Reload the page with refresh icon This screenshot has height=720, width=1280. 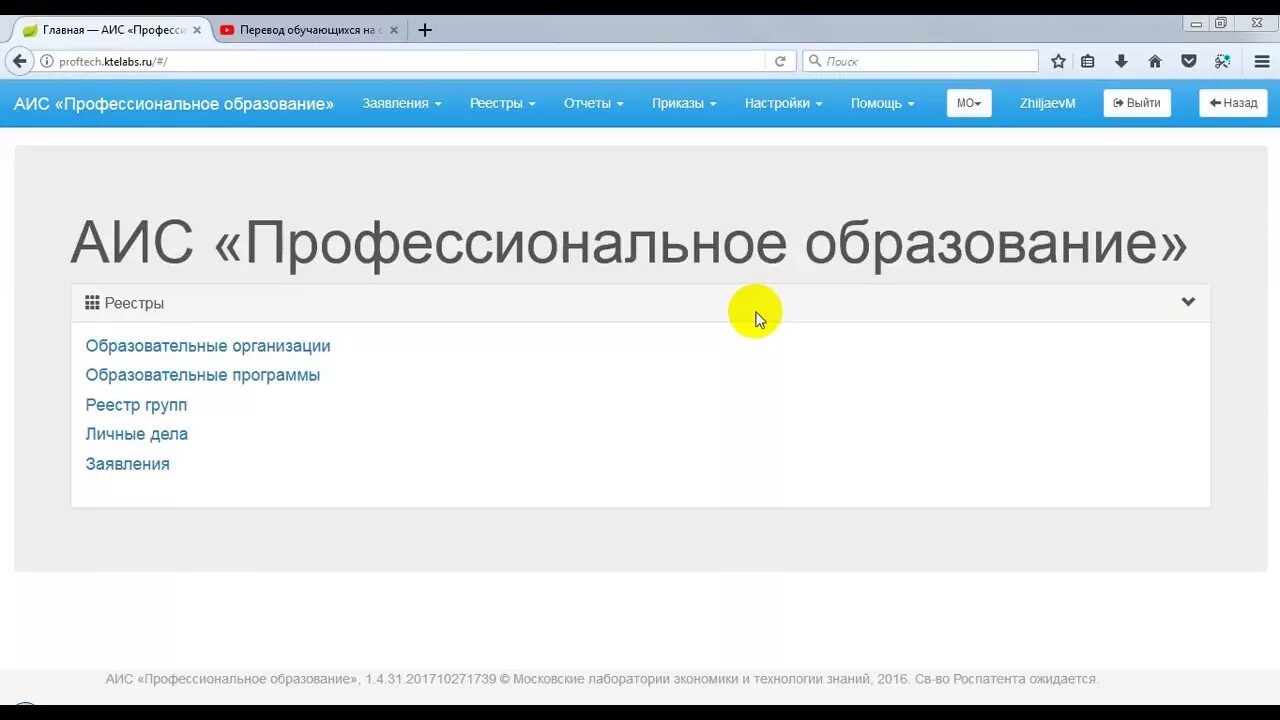tap(780, 61)
